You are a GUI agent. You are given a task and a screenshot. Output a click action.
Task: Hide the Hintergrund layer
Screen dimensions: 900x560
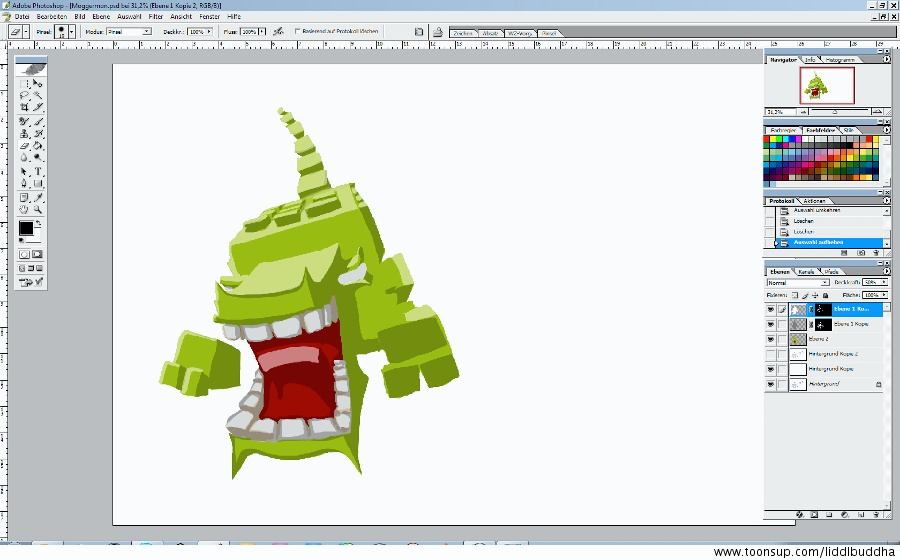point(770,384)
